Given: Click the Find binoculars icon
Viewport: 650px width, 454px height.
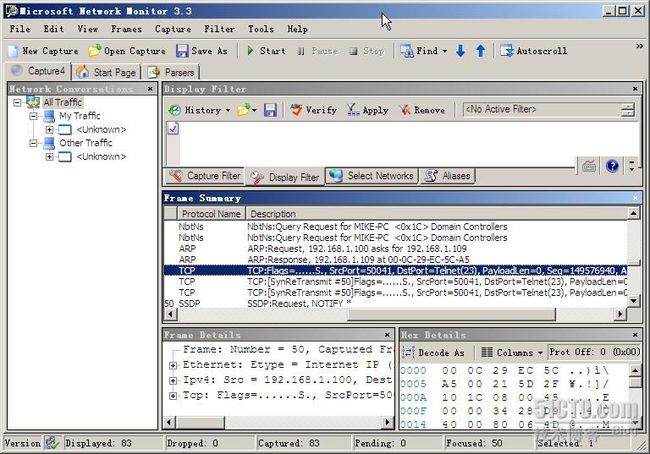Looking at the screenshot, I should (407, 51).
